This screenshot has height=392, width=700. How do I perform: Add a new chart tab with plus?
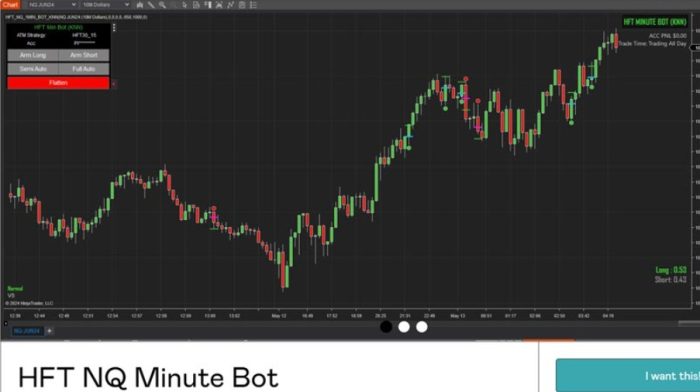point(50,331)
